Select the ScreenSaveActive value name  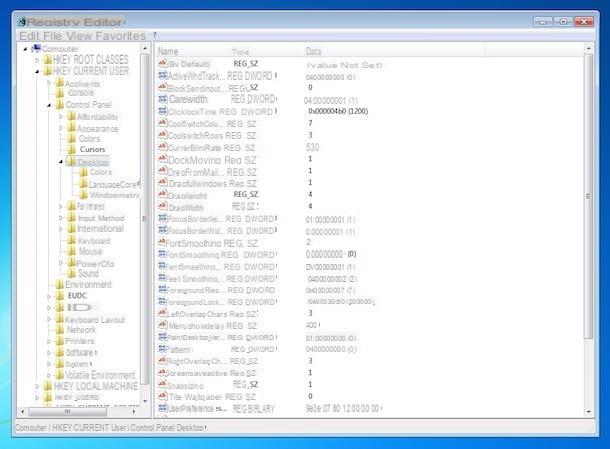[x=196, y=373]
